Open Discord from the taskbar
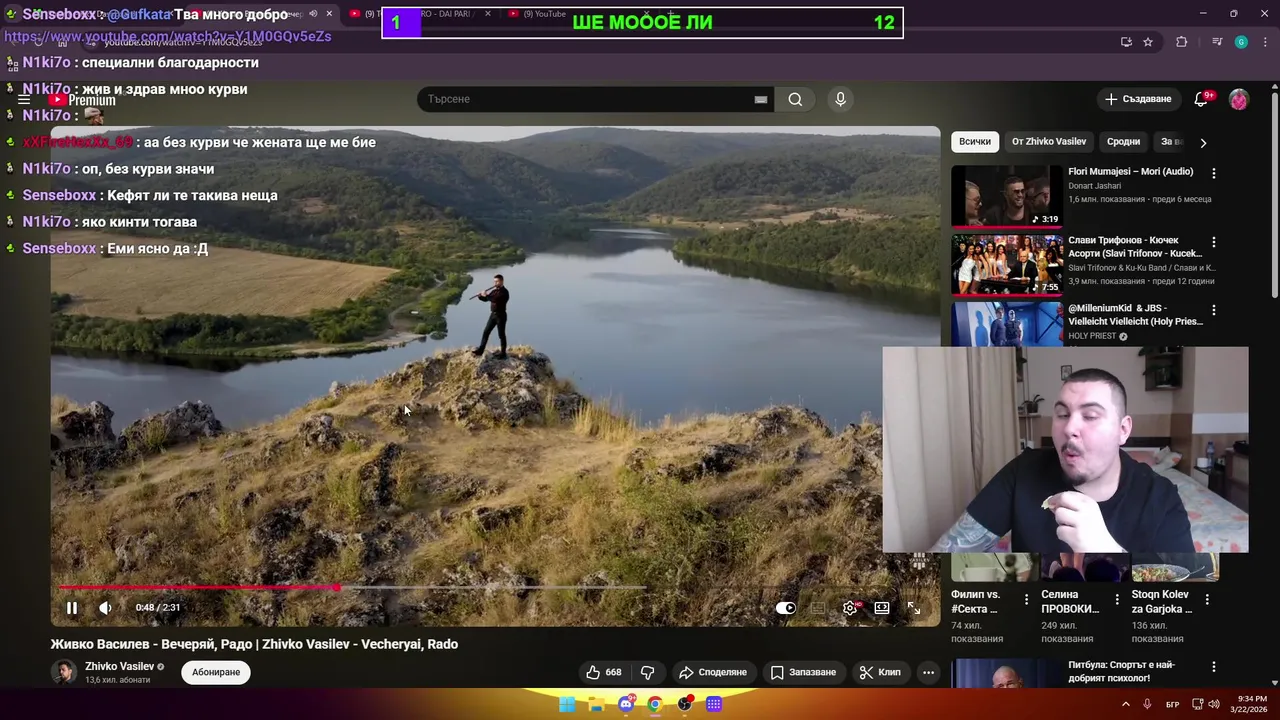Viewport: 1280px width, 720px height. (x=626, y=704)
